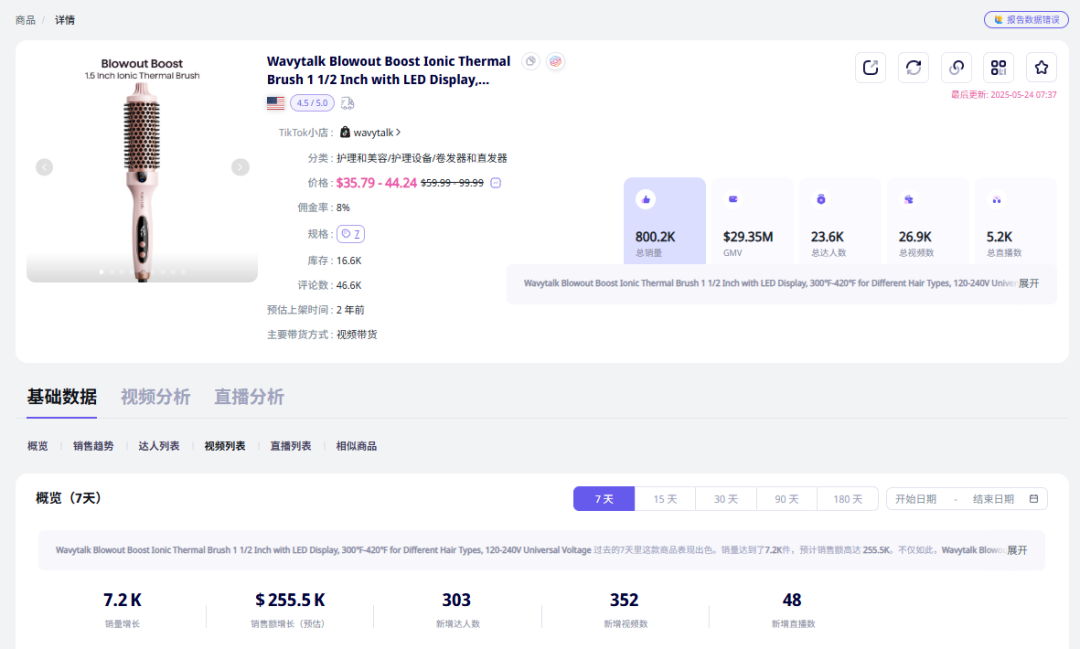1080x649 pixels.
Task: Click the 7.2 K 销量增长 value
Action: tap(123, 600)
